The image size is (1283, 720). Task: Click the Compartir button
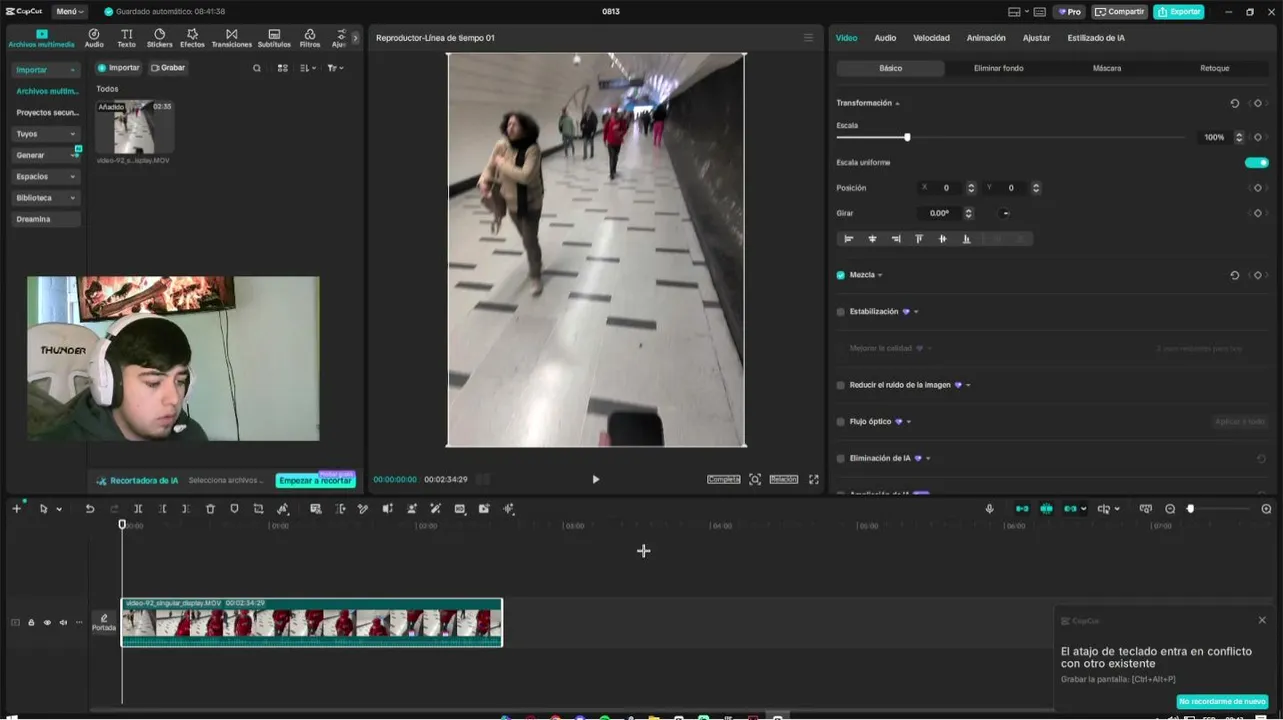pos(1119,12)
